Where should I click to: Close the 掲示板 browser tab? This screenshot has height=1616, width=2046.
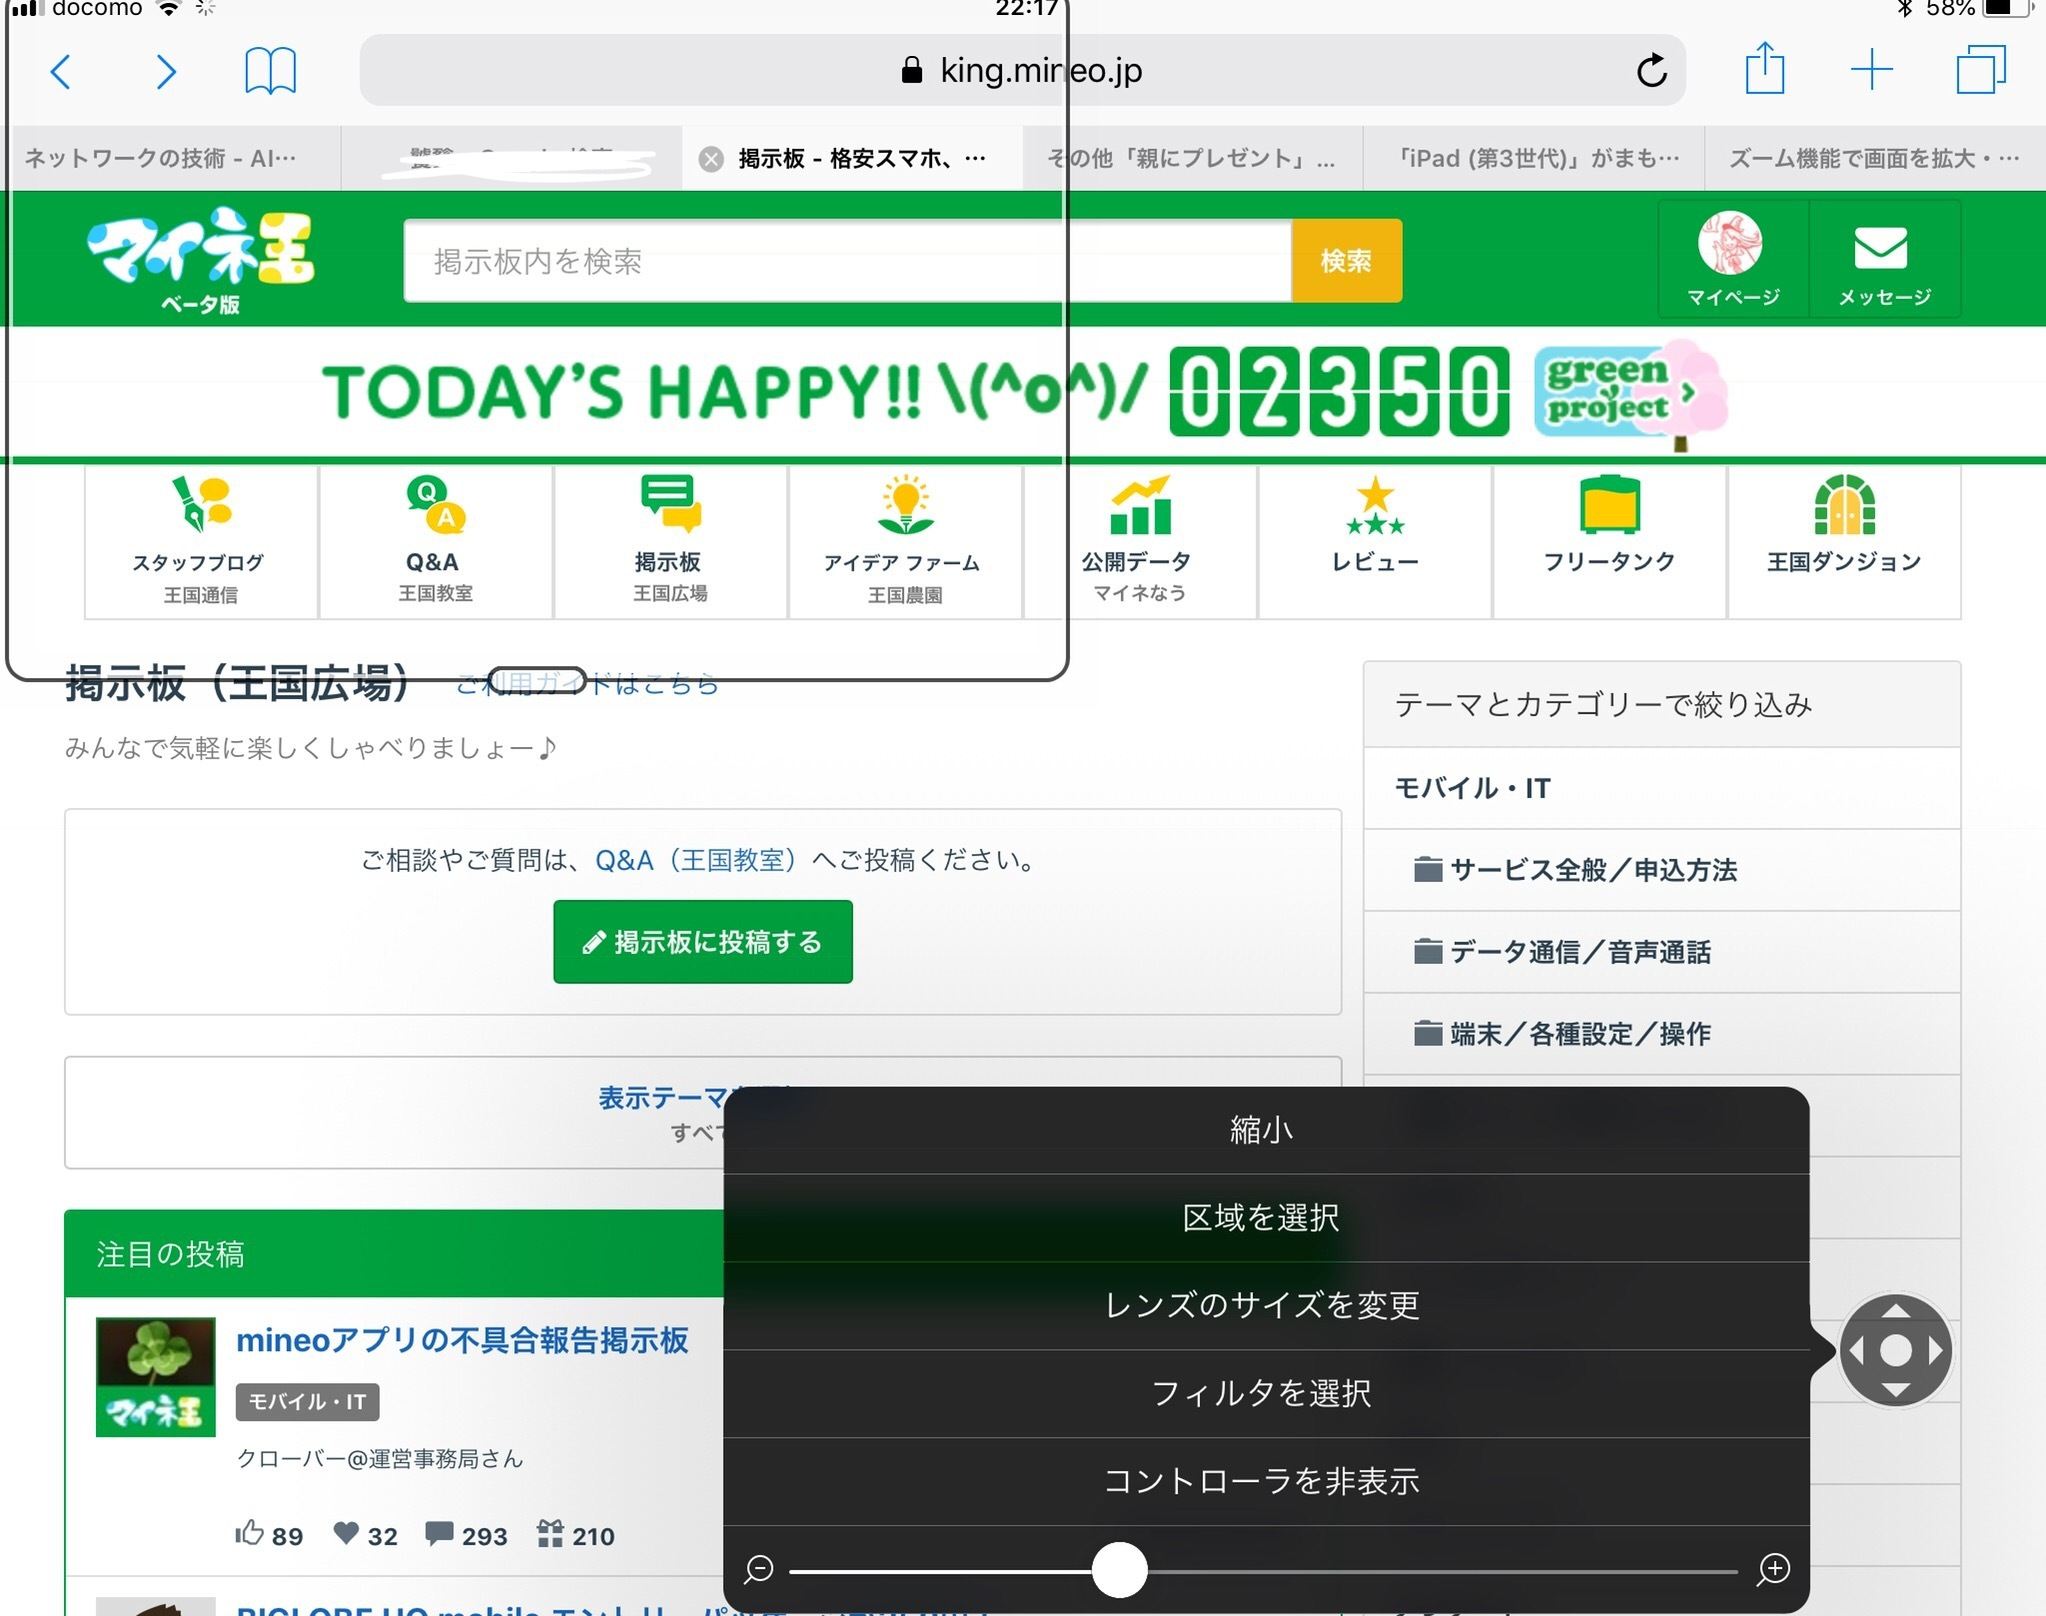point(711,159)
